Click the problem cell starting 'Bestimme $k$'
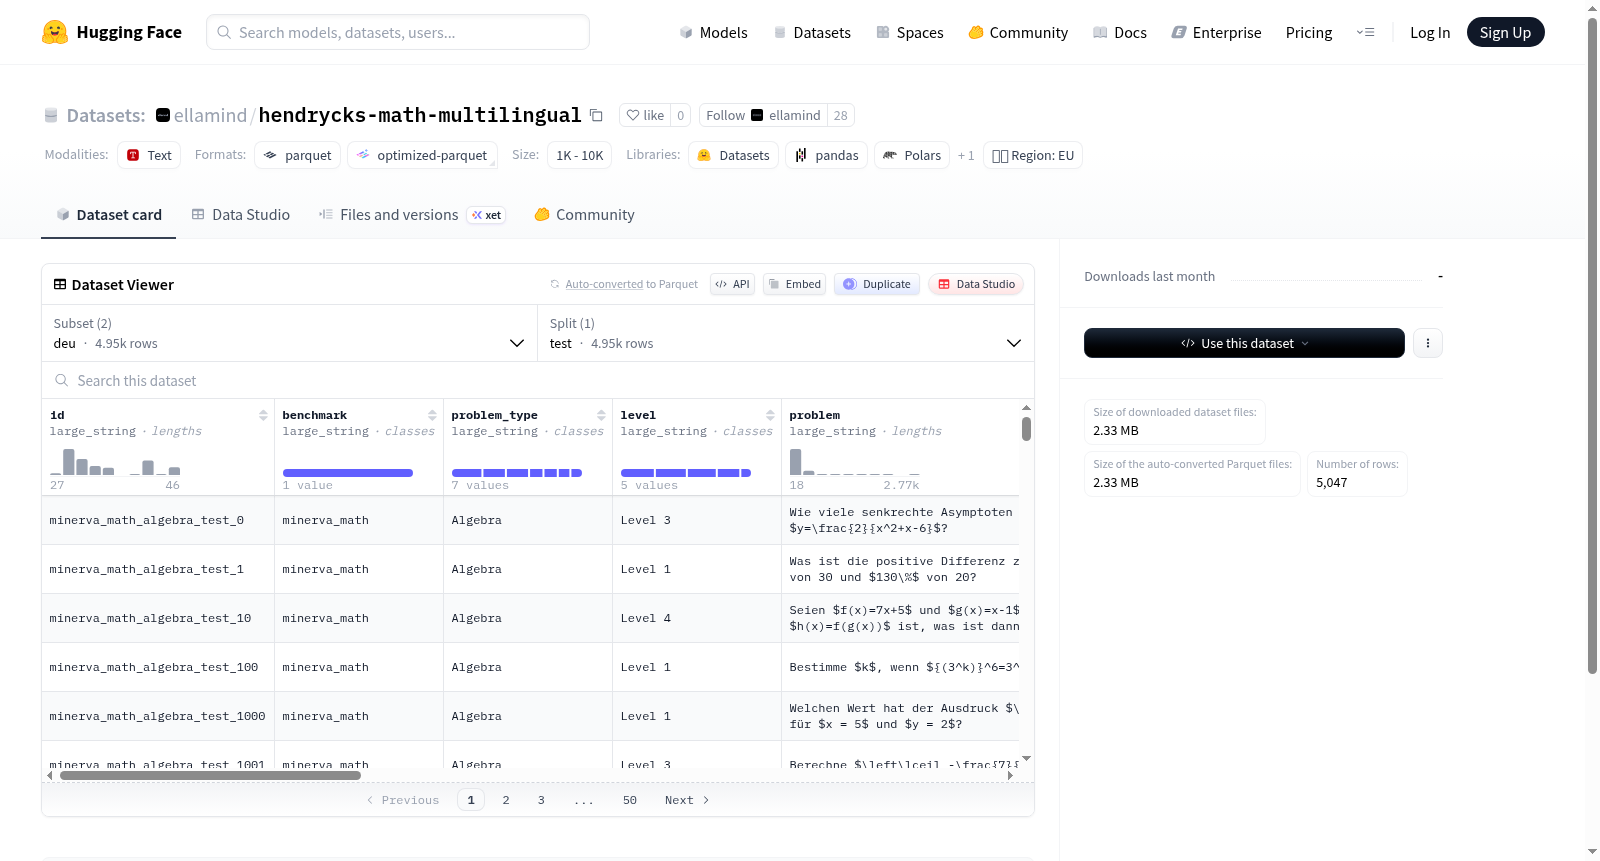This screenshot has width=1600, height=861. [x=900, y=667]
